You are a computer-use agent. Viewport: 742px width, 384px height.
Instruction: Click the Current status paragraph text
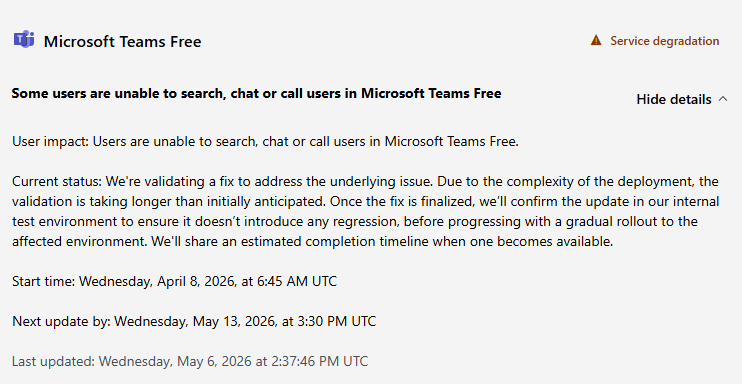[365, 211]
